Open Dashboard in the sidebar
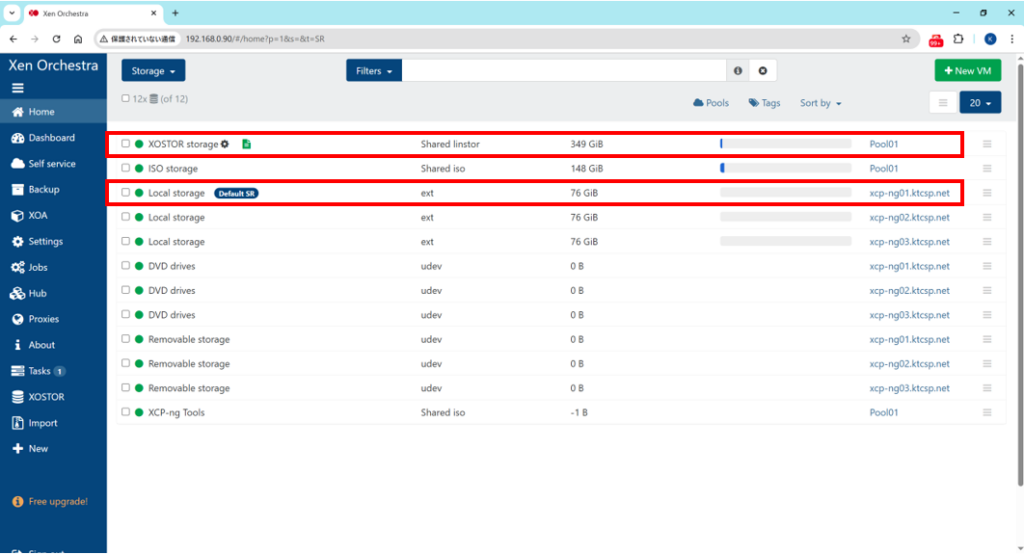 pyautogui.click(x=51, y=138)
